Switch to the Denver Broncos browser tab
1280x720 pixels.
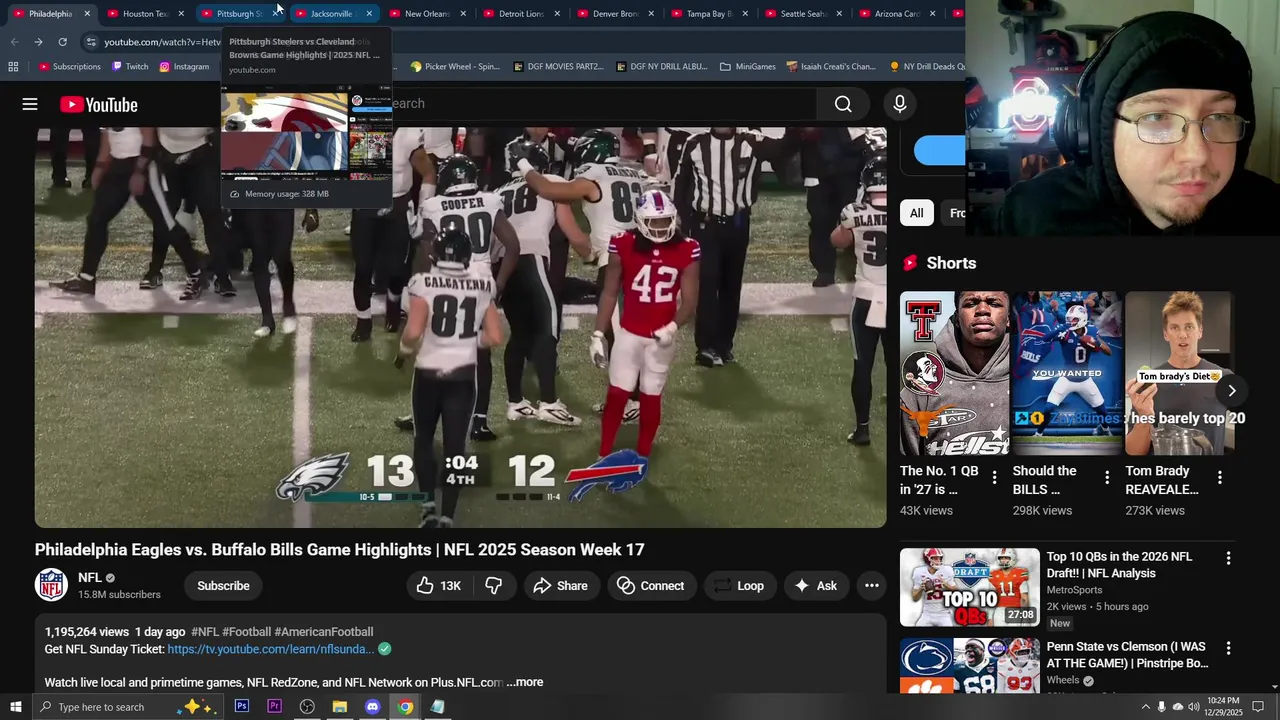point(614,14)
